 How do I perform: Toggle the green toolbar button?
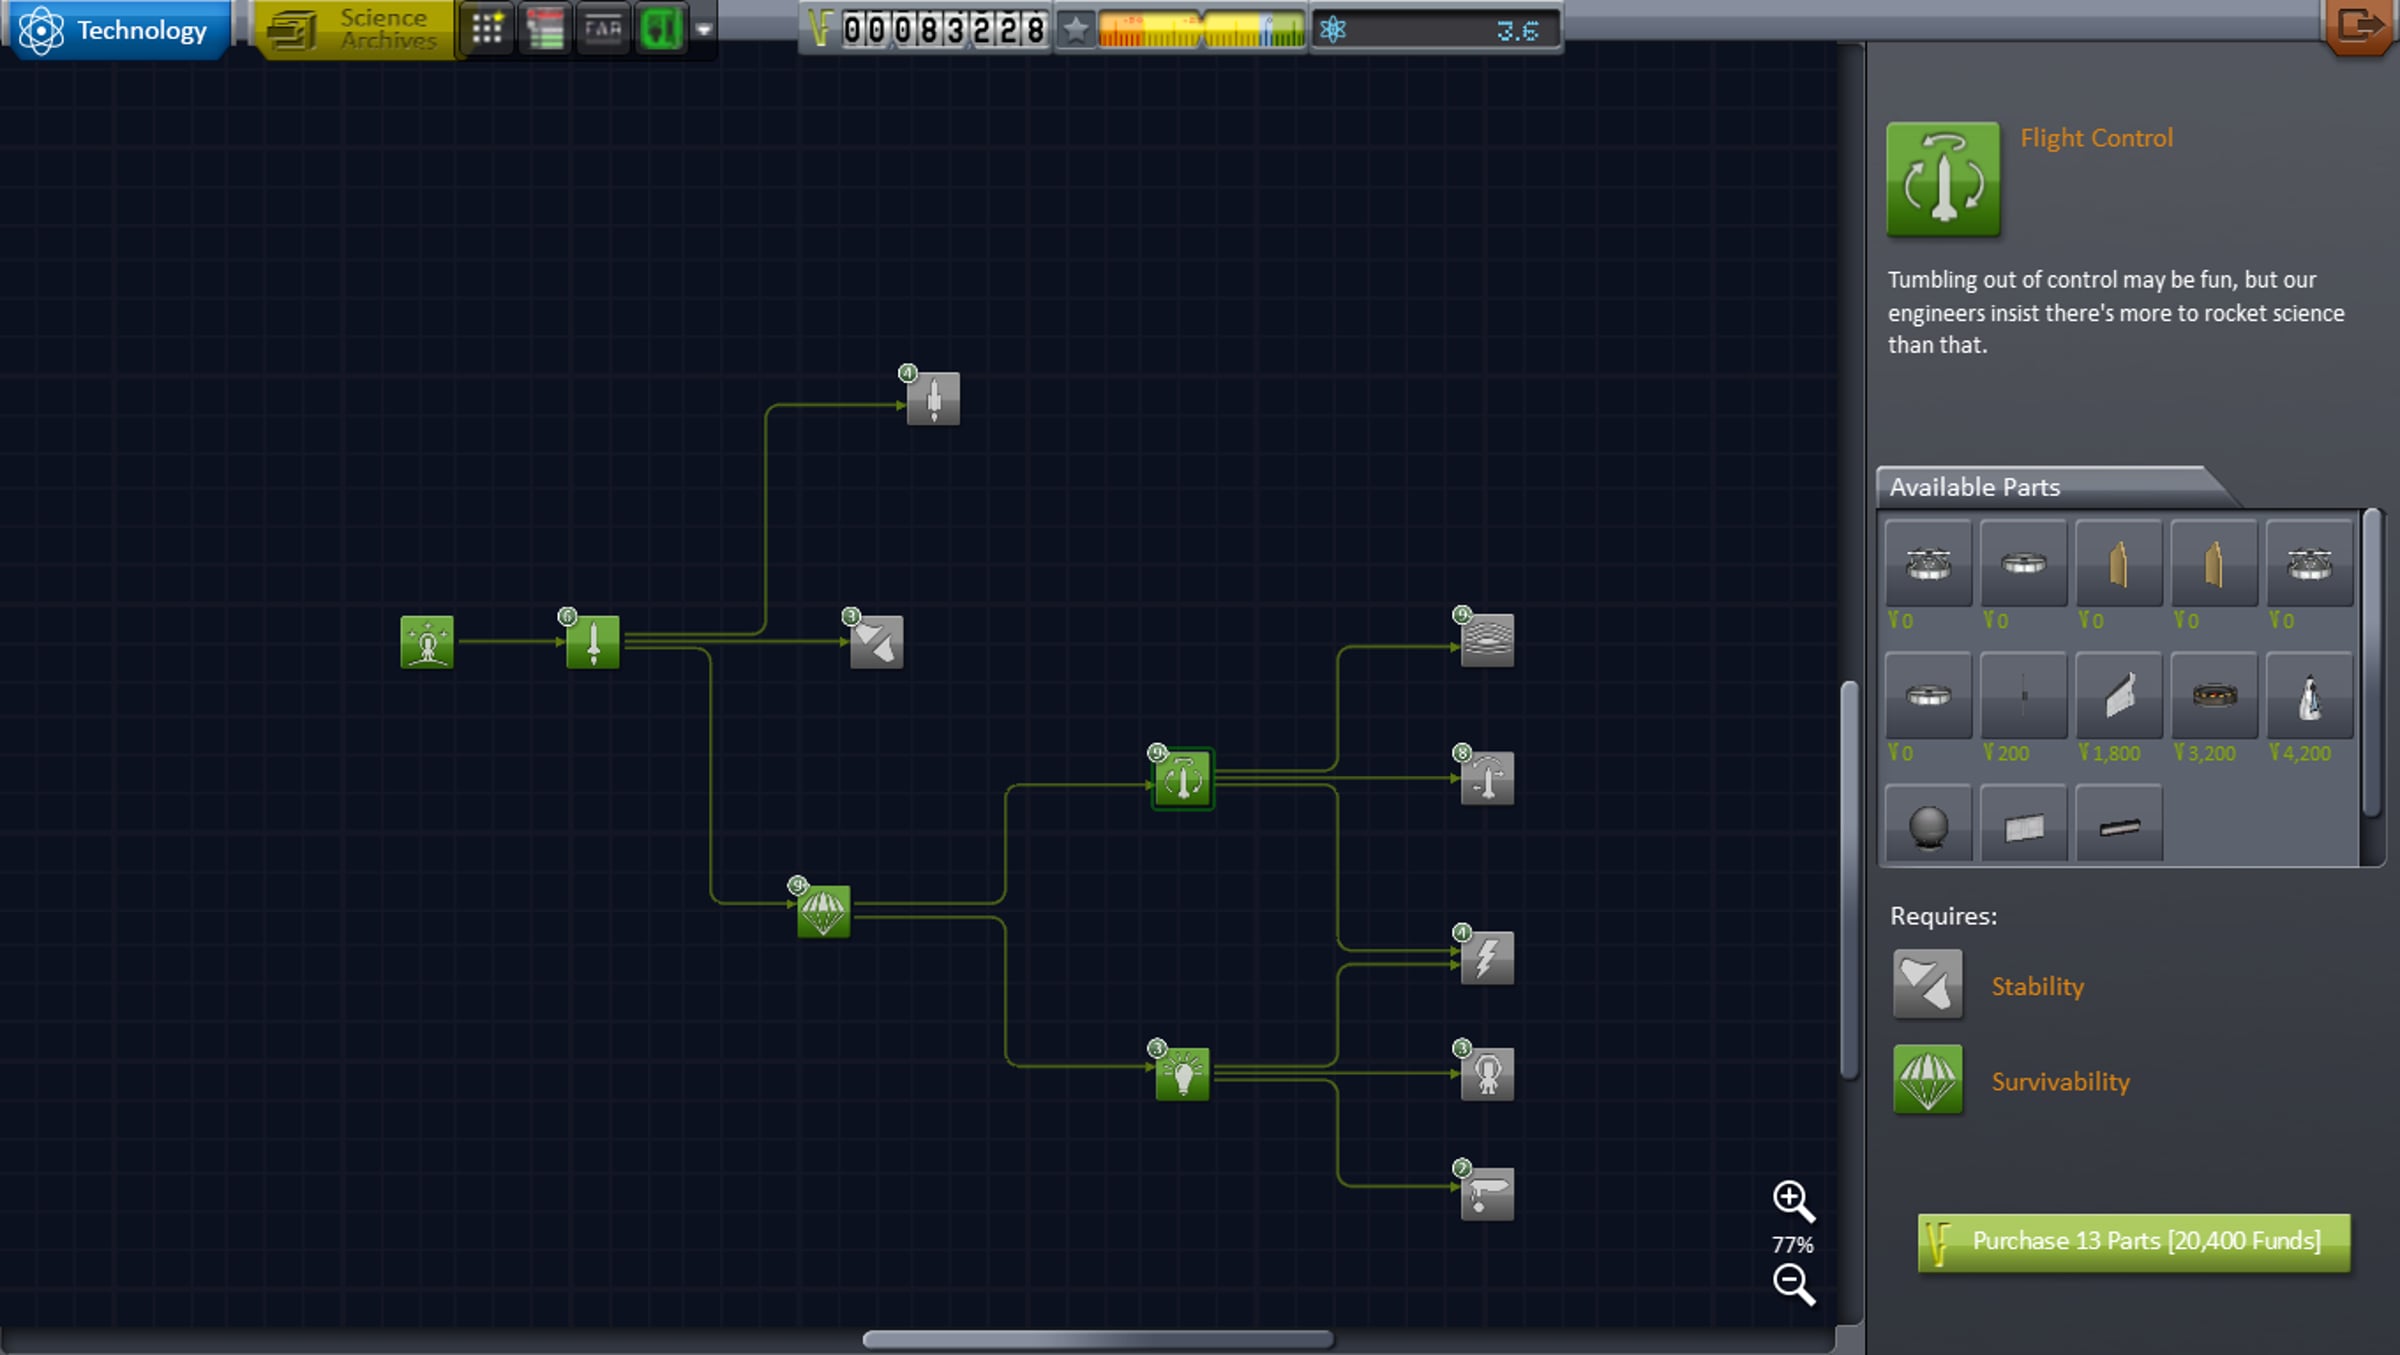click(x=660, y=29)
